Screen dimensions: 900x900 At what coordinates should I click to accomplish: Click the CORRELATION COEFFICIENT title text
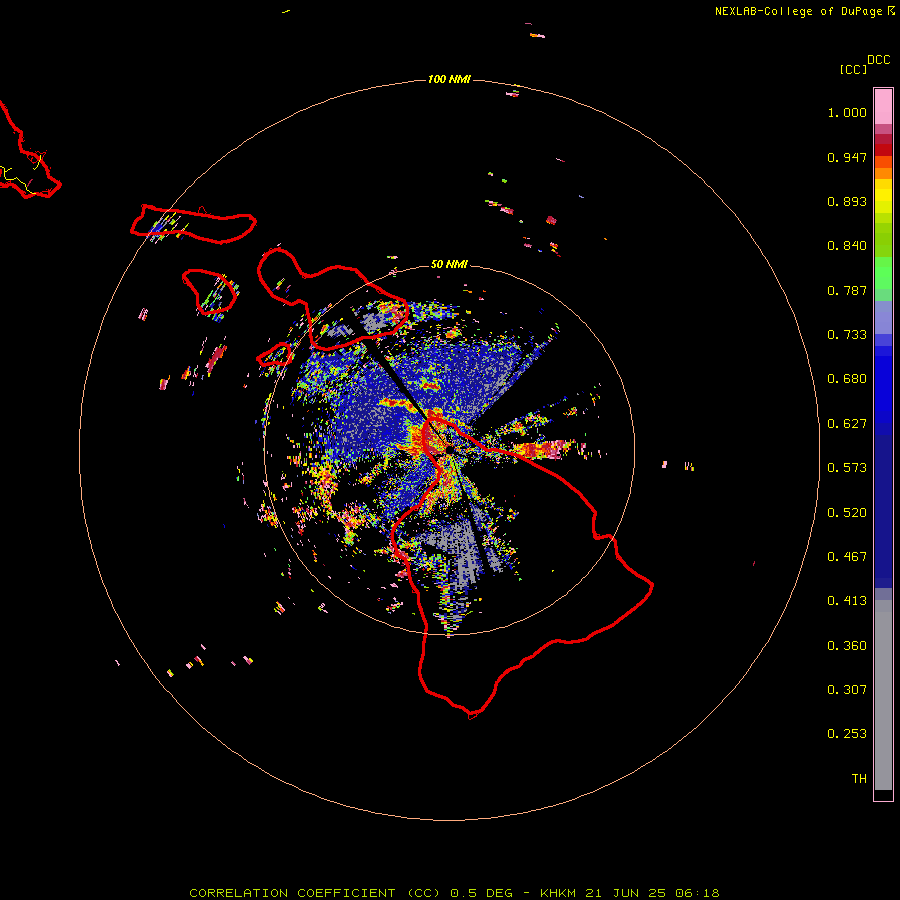coord(315,893)
